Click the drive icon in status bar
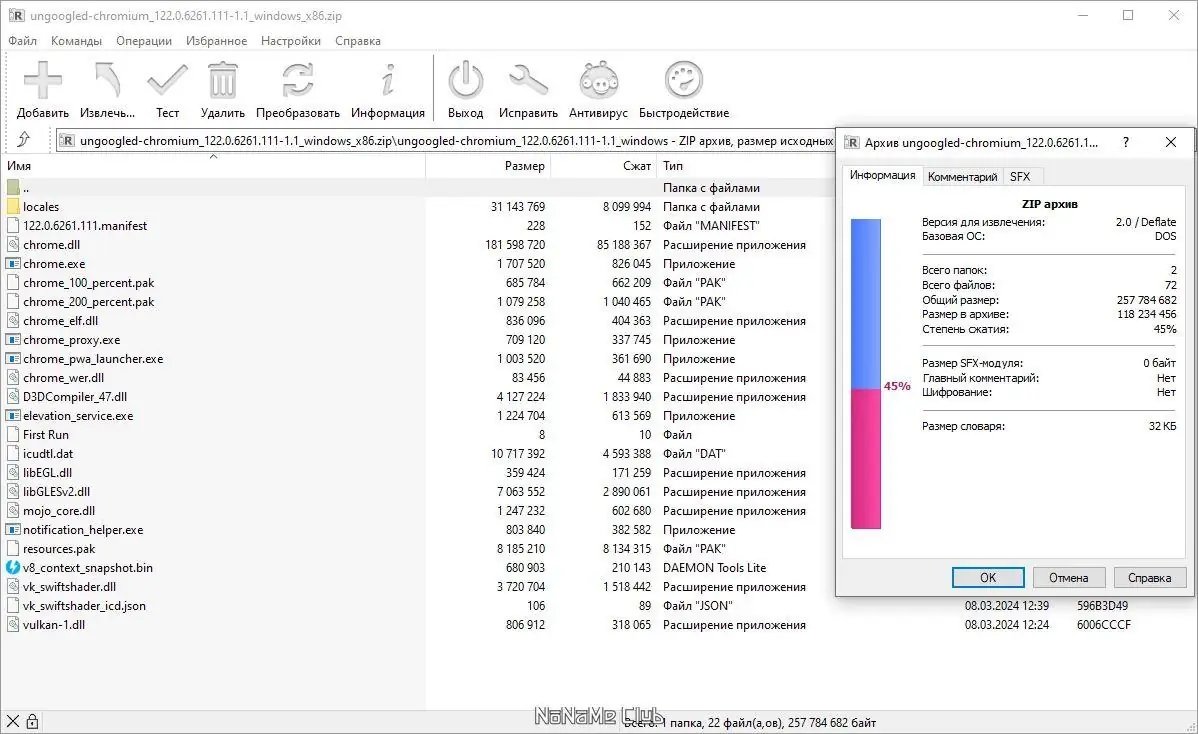Image resolution: width=1198 pixels, height=734 pixels. [x=12, y=721]
